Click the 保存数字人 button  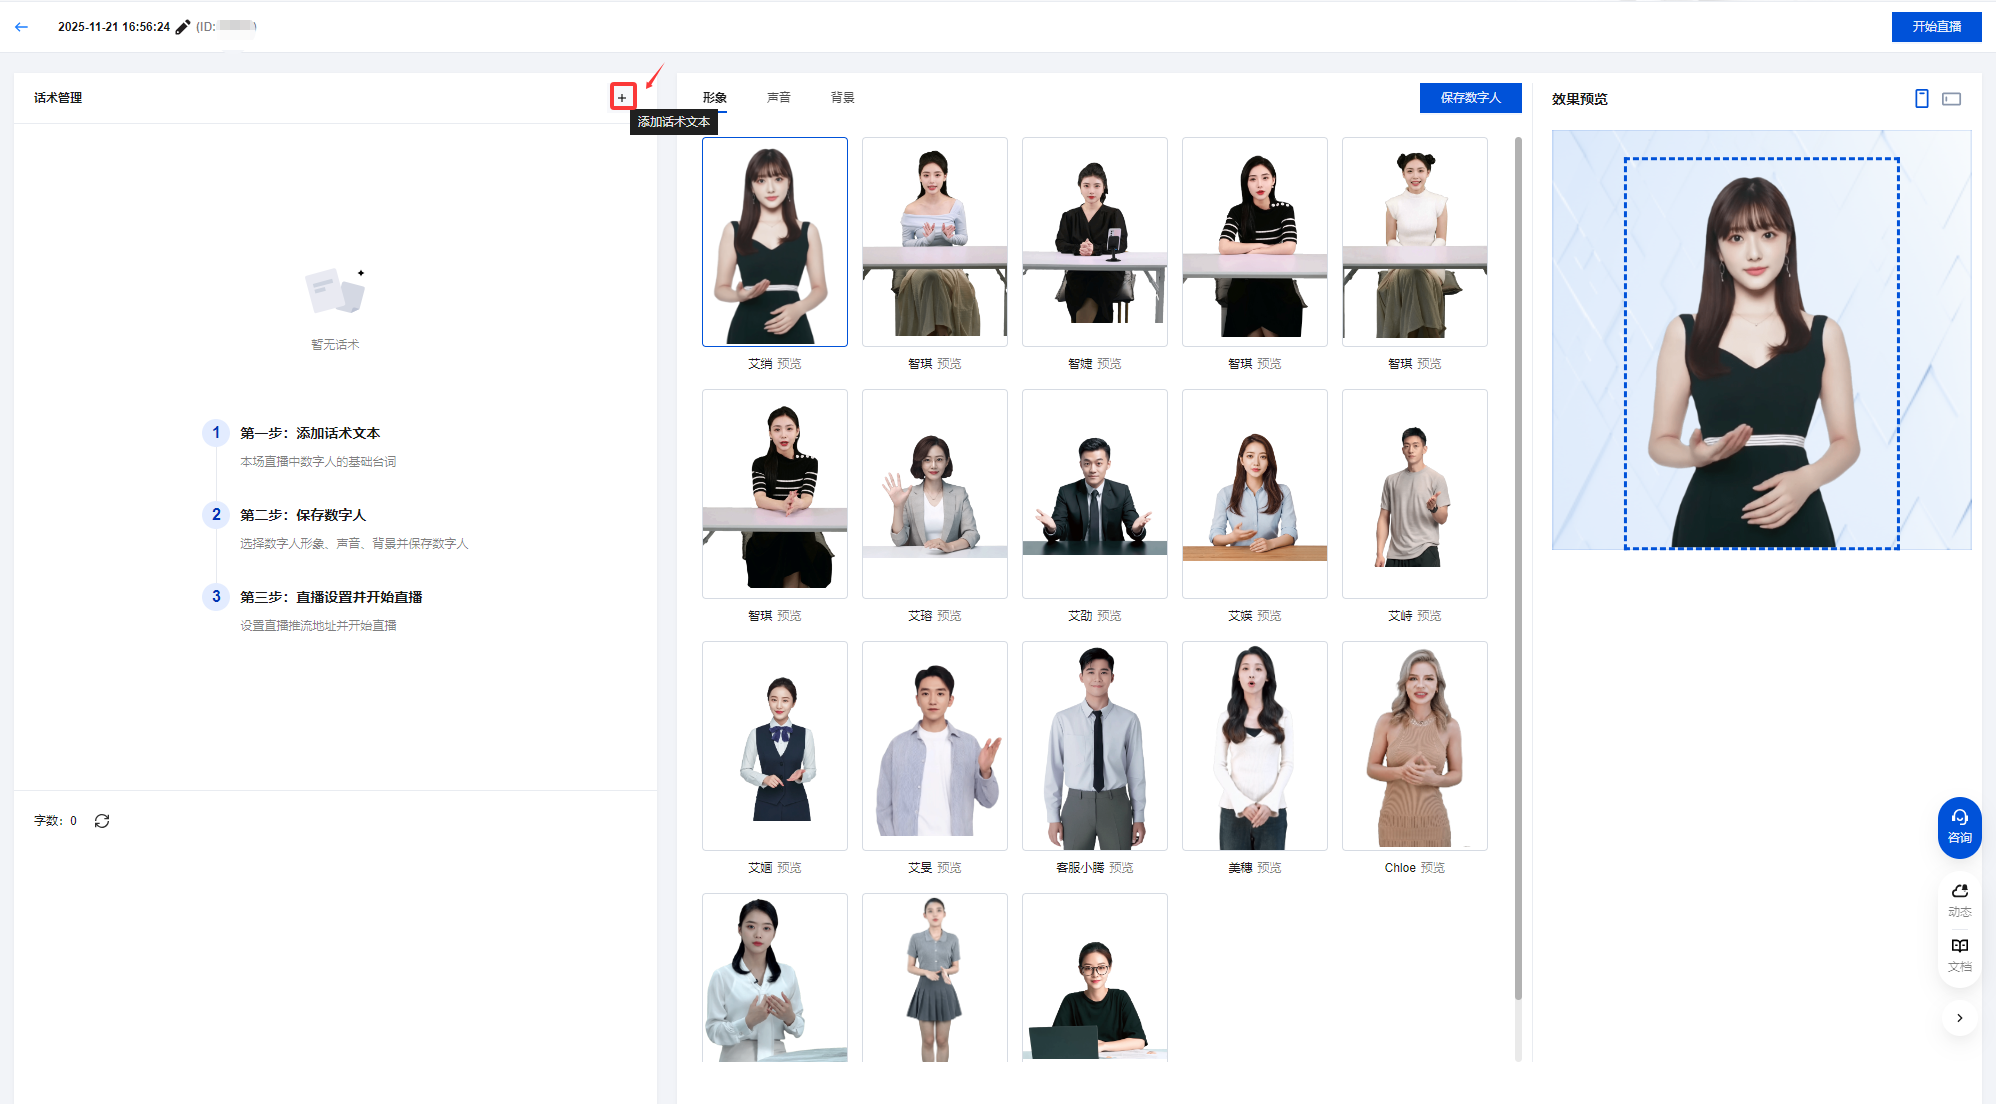pyautogui.click(x=1470, y=97)
